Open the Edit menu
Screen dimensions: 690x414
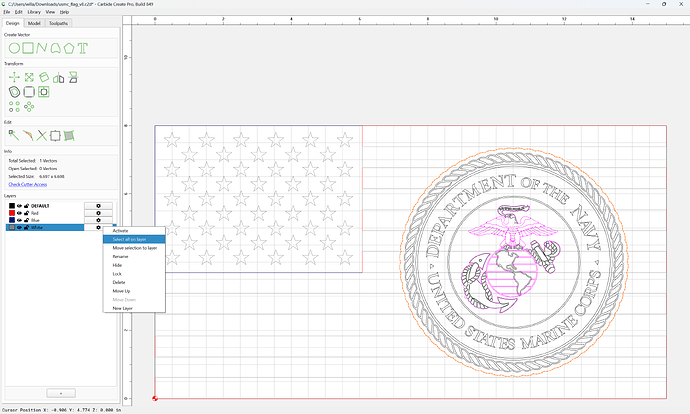pos(18,12)
